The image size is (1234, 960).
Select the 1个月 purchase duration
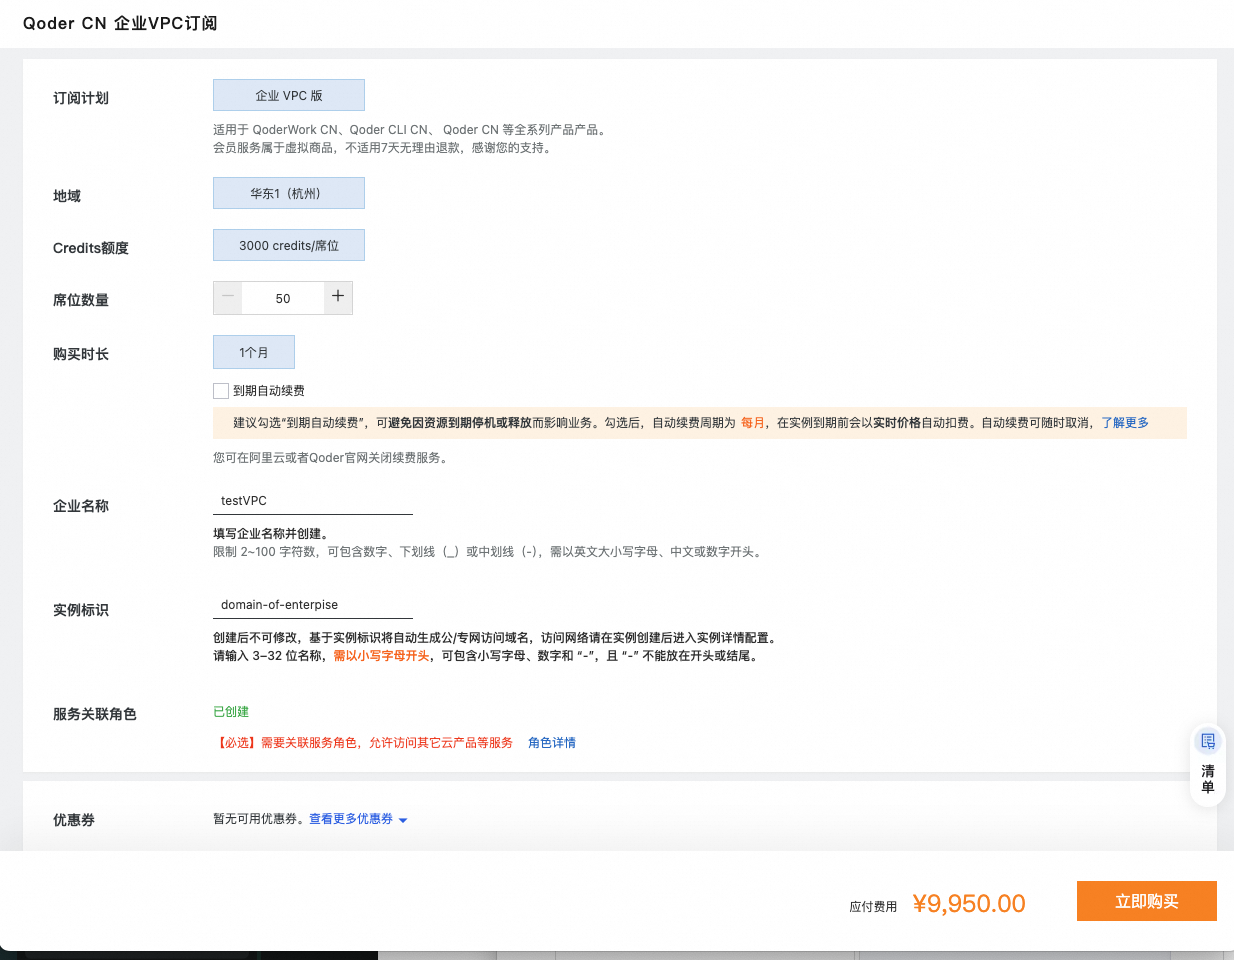pos(254,352)
